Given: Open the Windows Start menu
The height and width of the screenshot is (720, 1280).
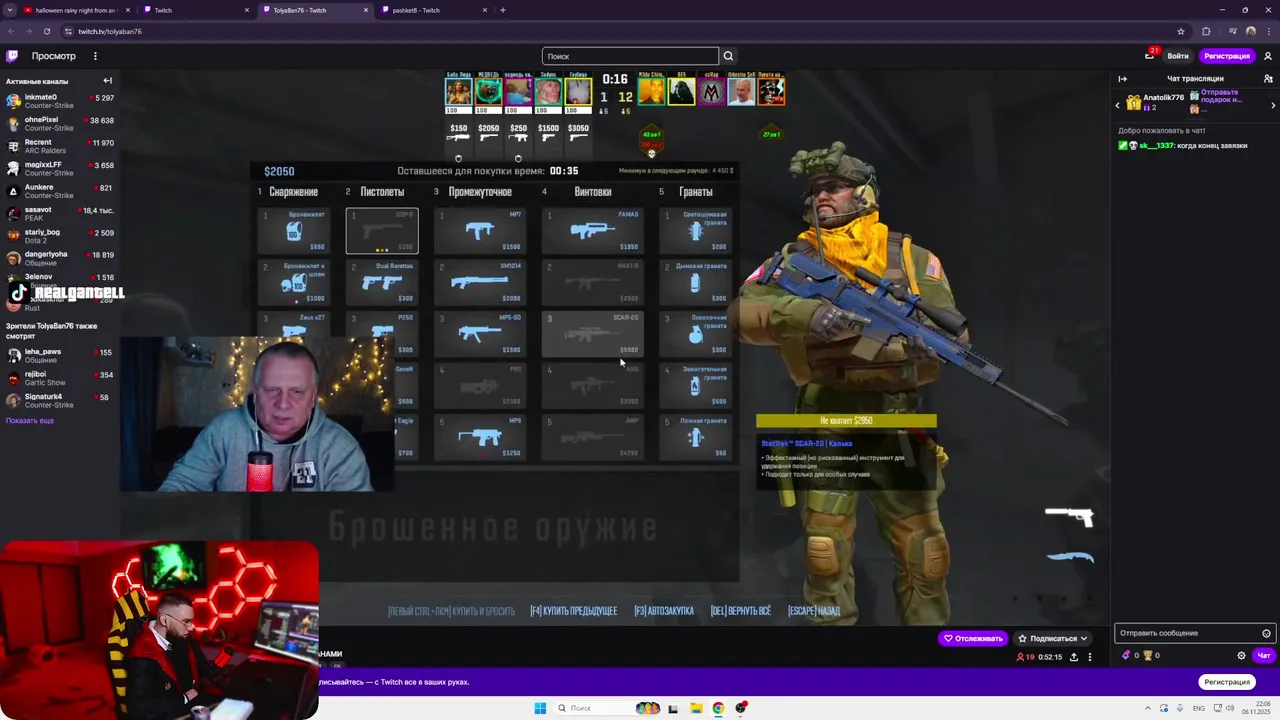Looking at the screenshot, I should click(x=540, y=708).
